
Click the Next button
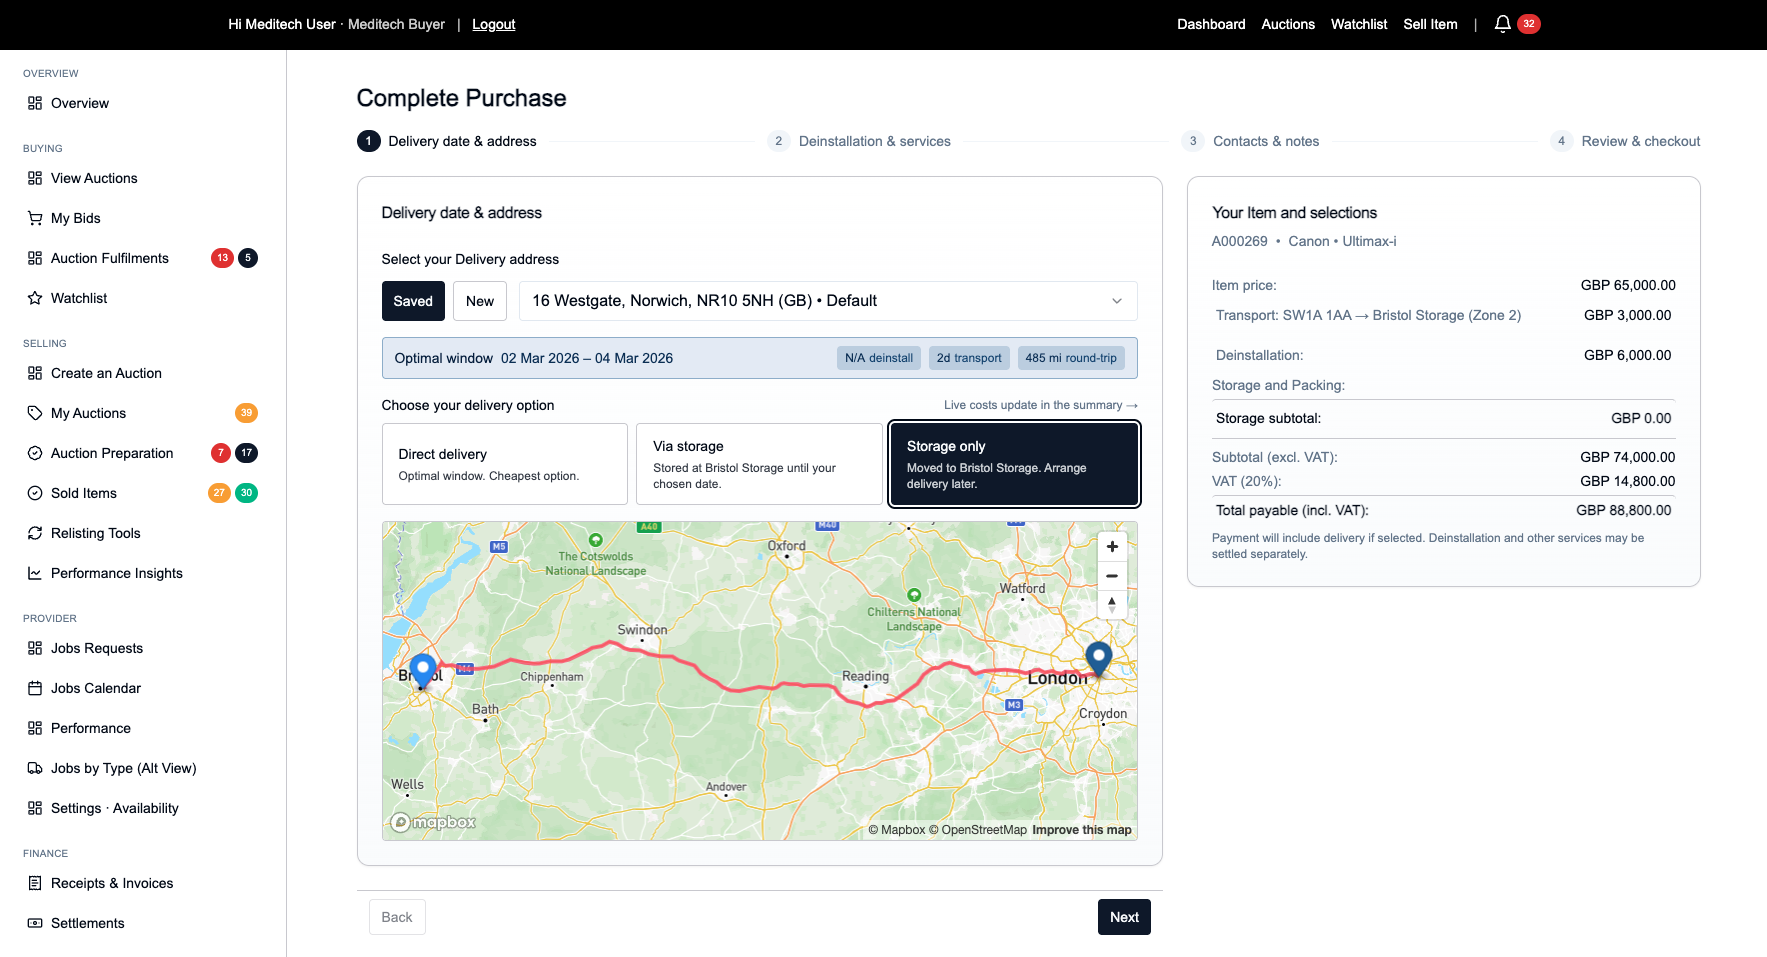pyautogui.click(x=1124, y=917)
